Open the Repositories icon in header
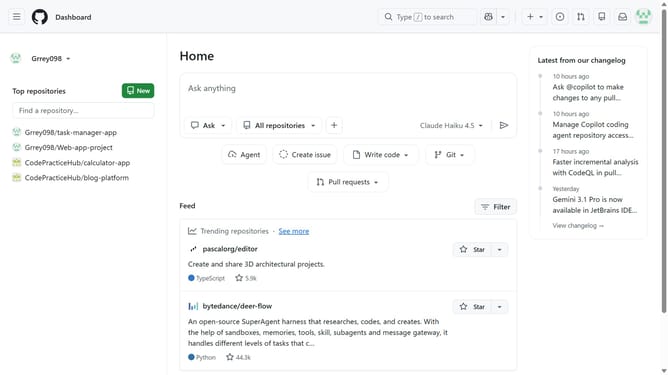Screen dimensions: 668x375 602,17
